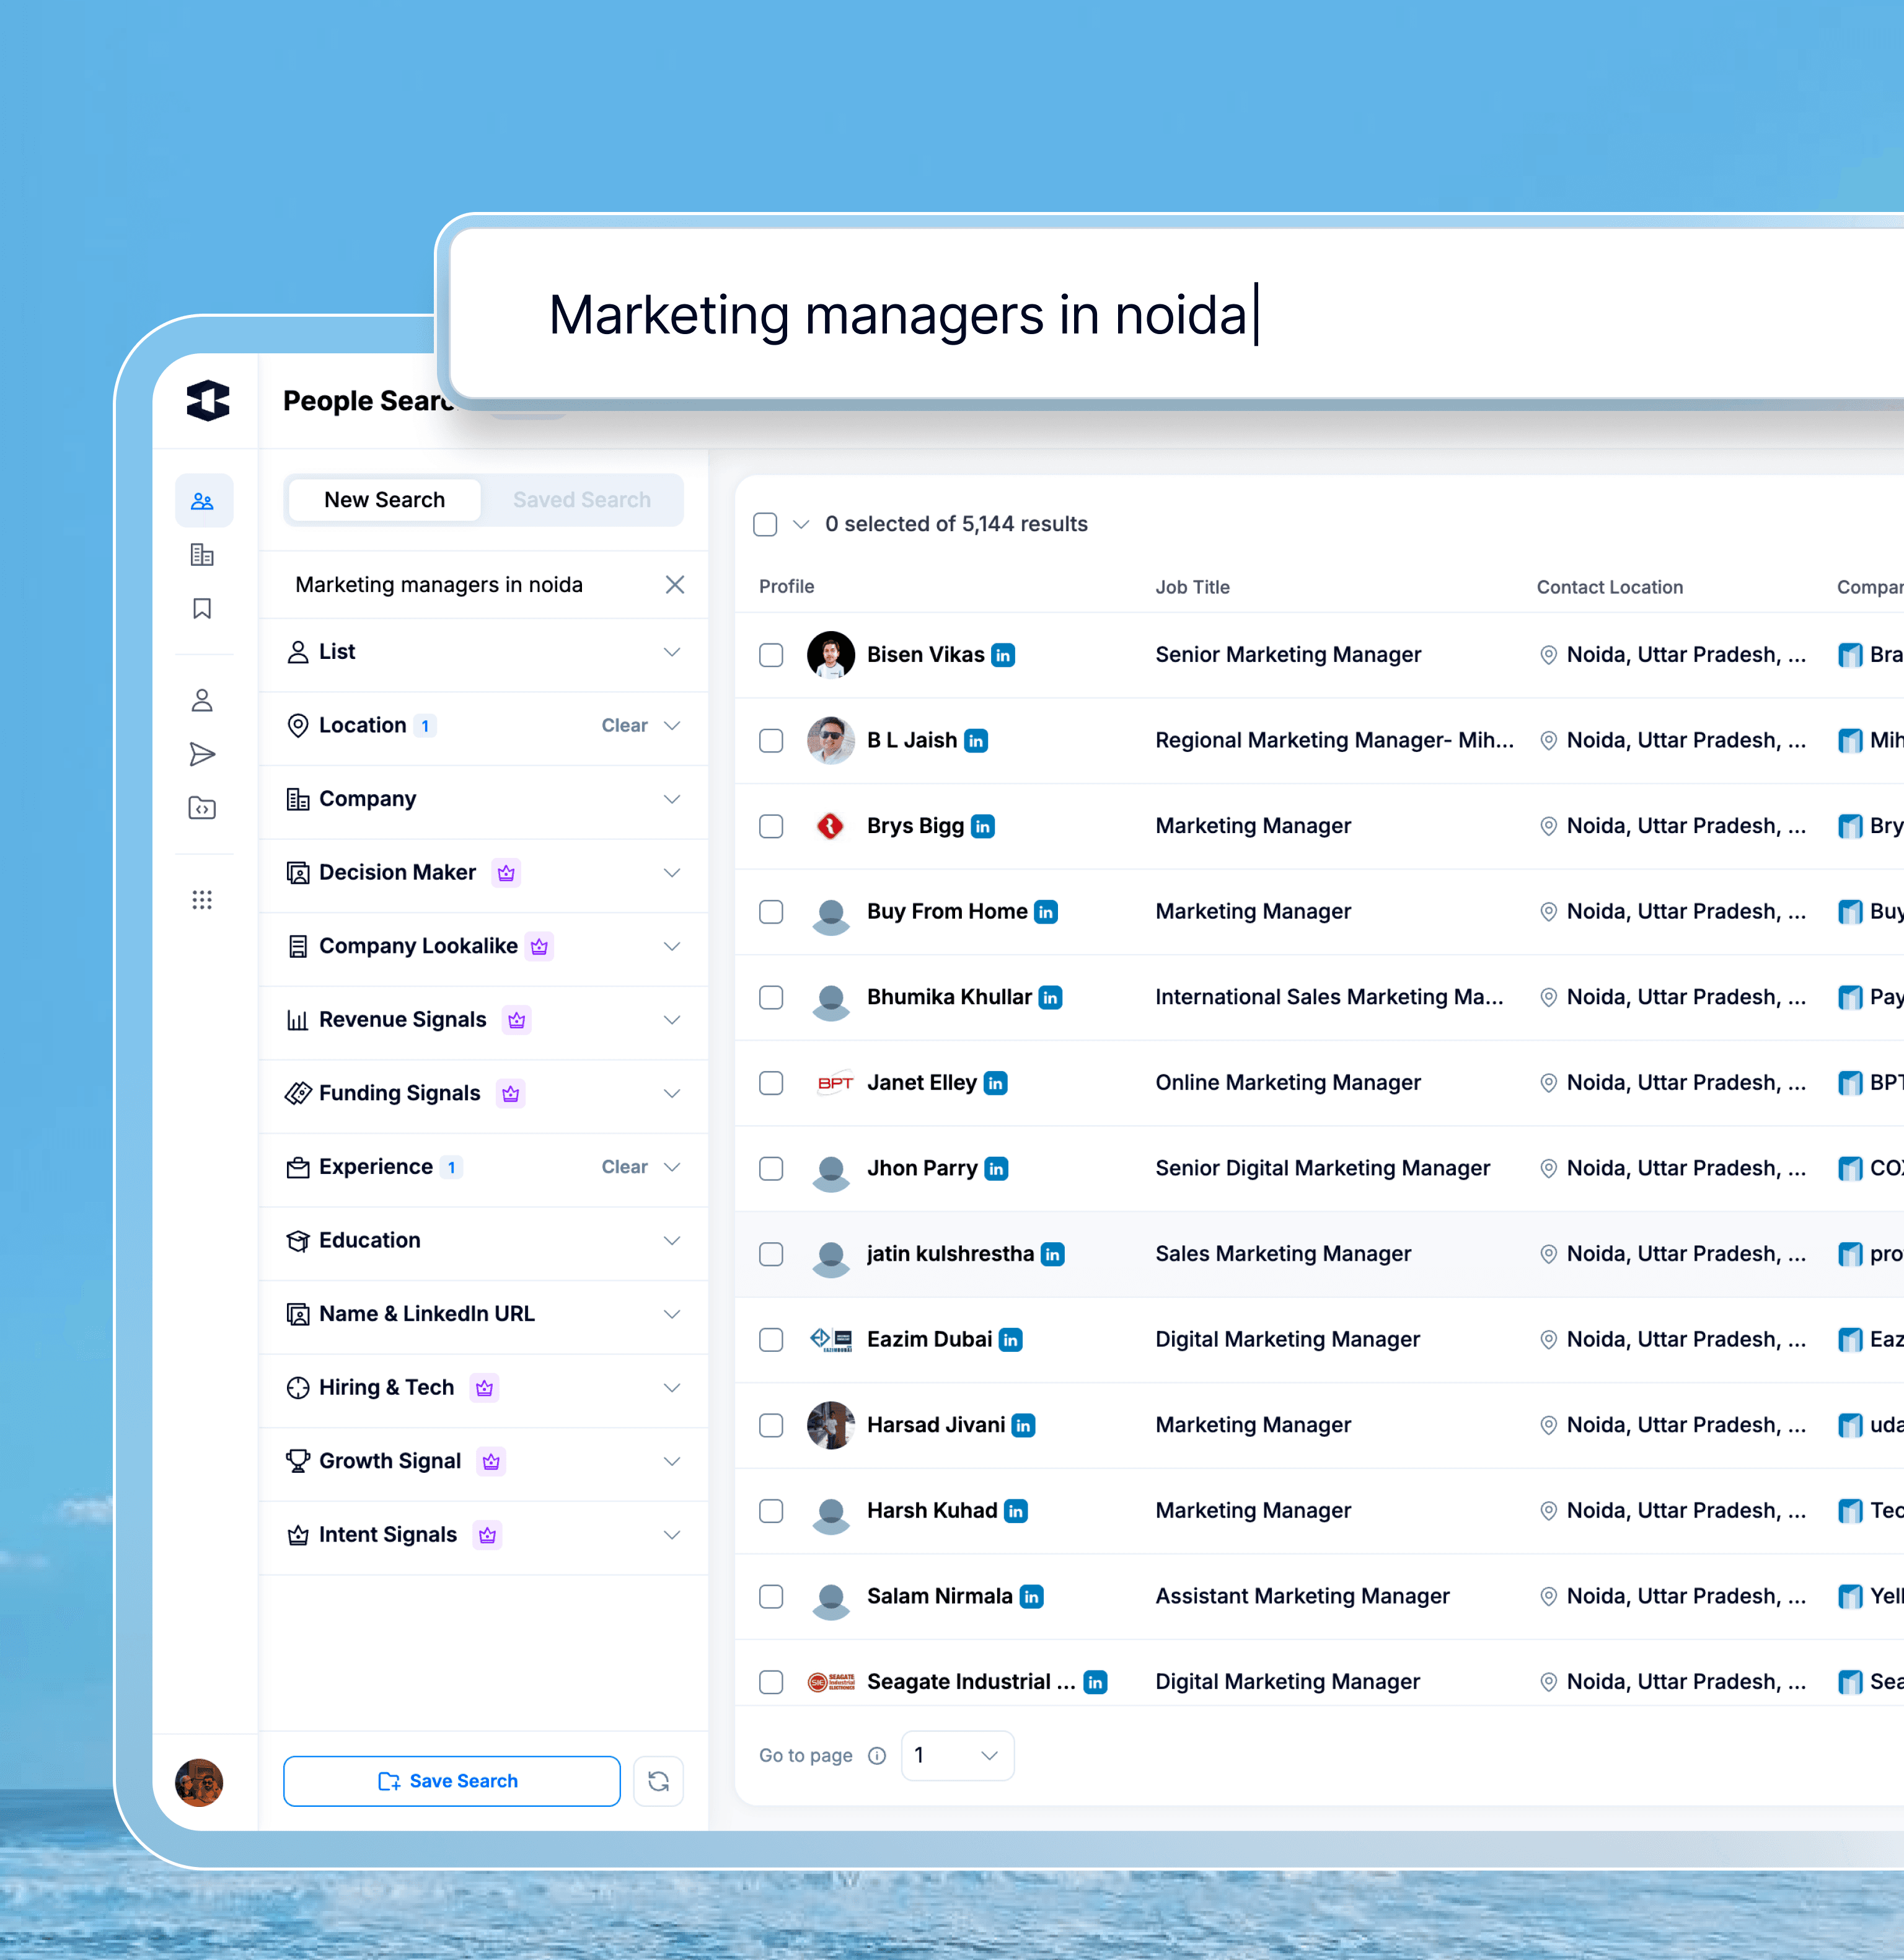The width and height of the screenshot is (1904, 1960).
Task: Clear the Marketing managers in noida query
Action: click(675, 585)
